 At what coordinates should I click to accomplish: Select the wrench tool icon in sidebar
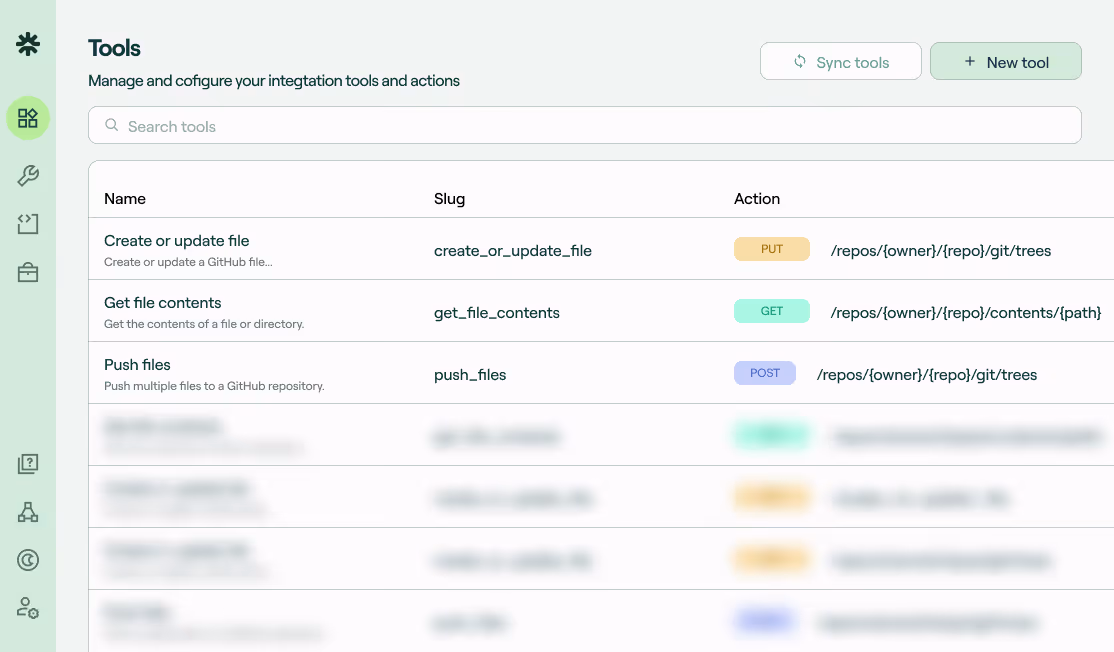click(x=27, y=174)
